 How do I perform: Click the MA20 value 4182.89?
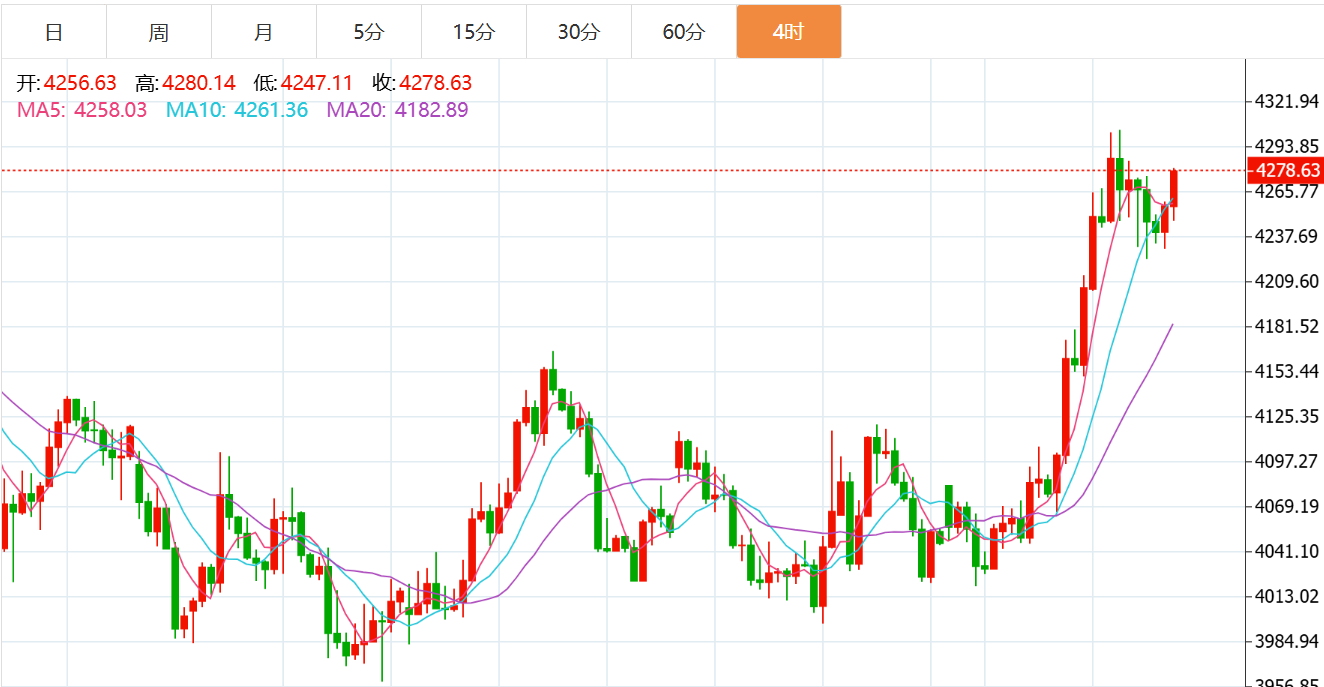pos(432,110)
